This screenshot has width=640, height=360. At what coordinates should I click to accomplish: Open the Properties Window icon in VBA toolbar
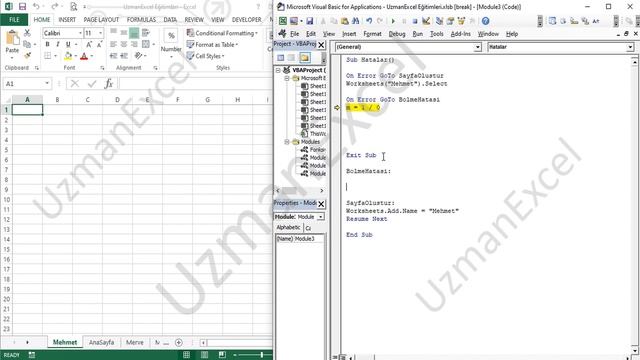tap(450, 21)
